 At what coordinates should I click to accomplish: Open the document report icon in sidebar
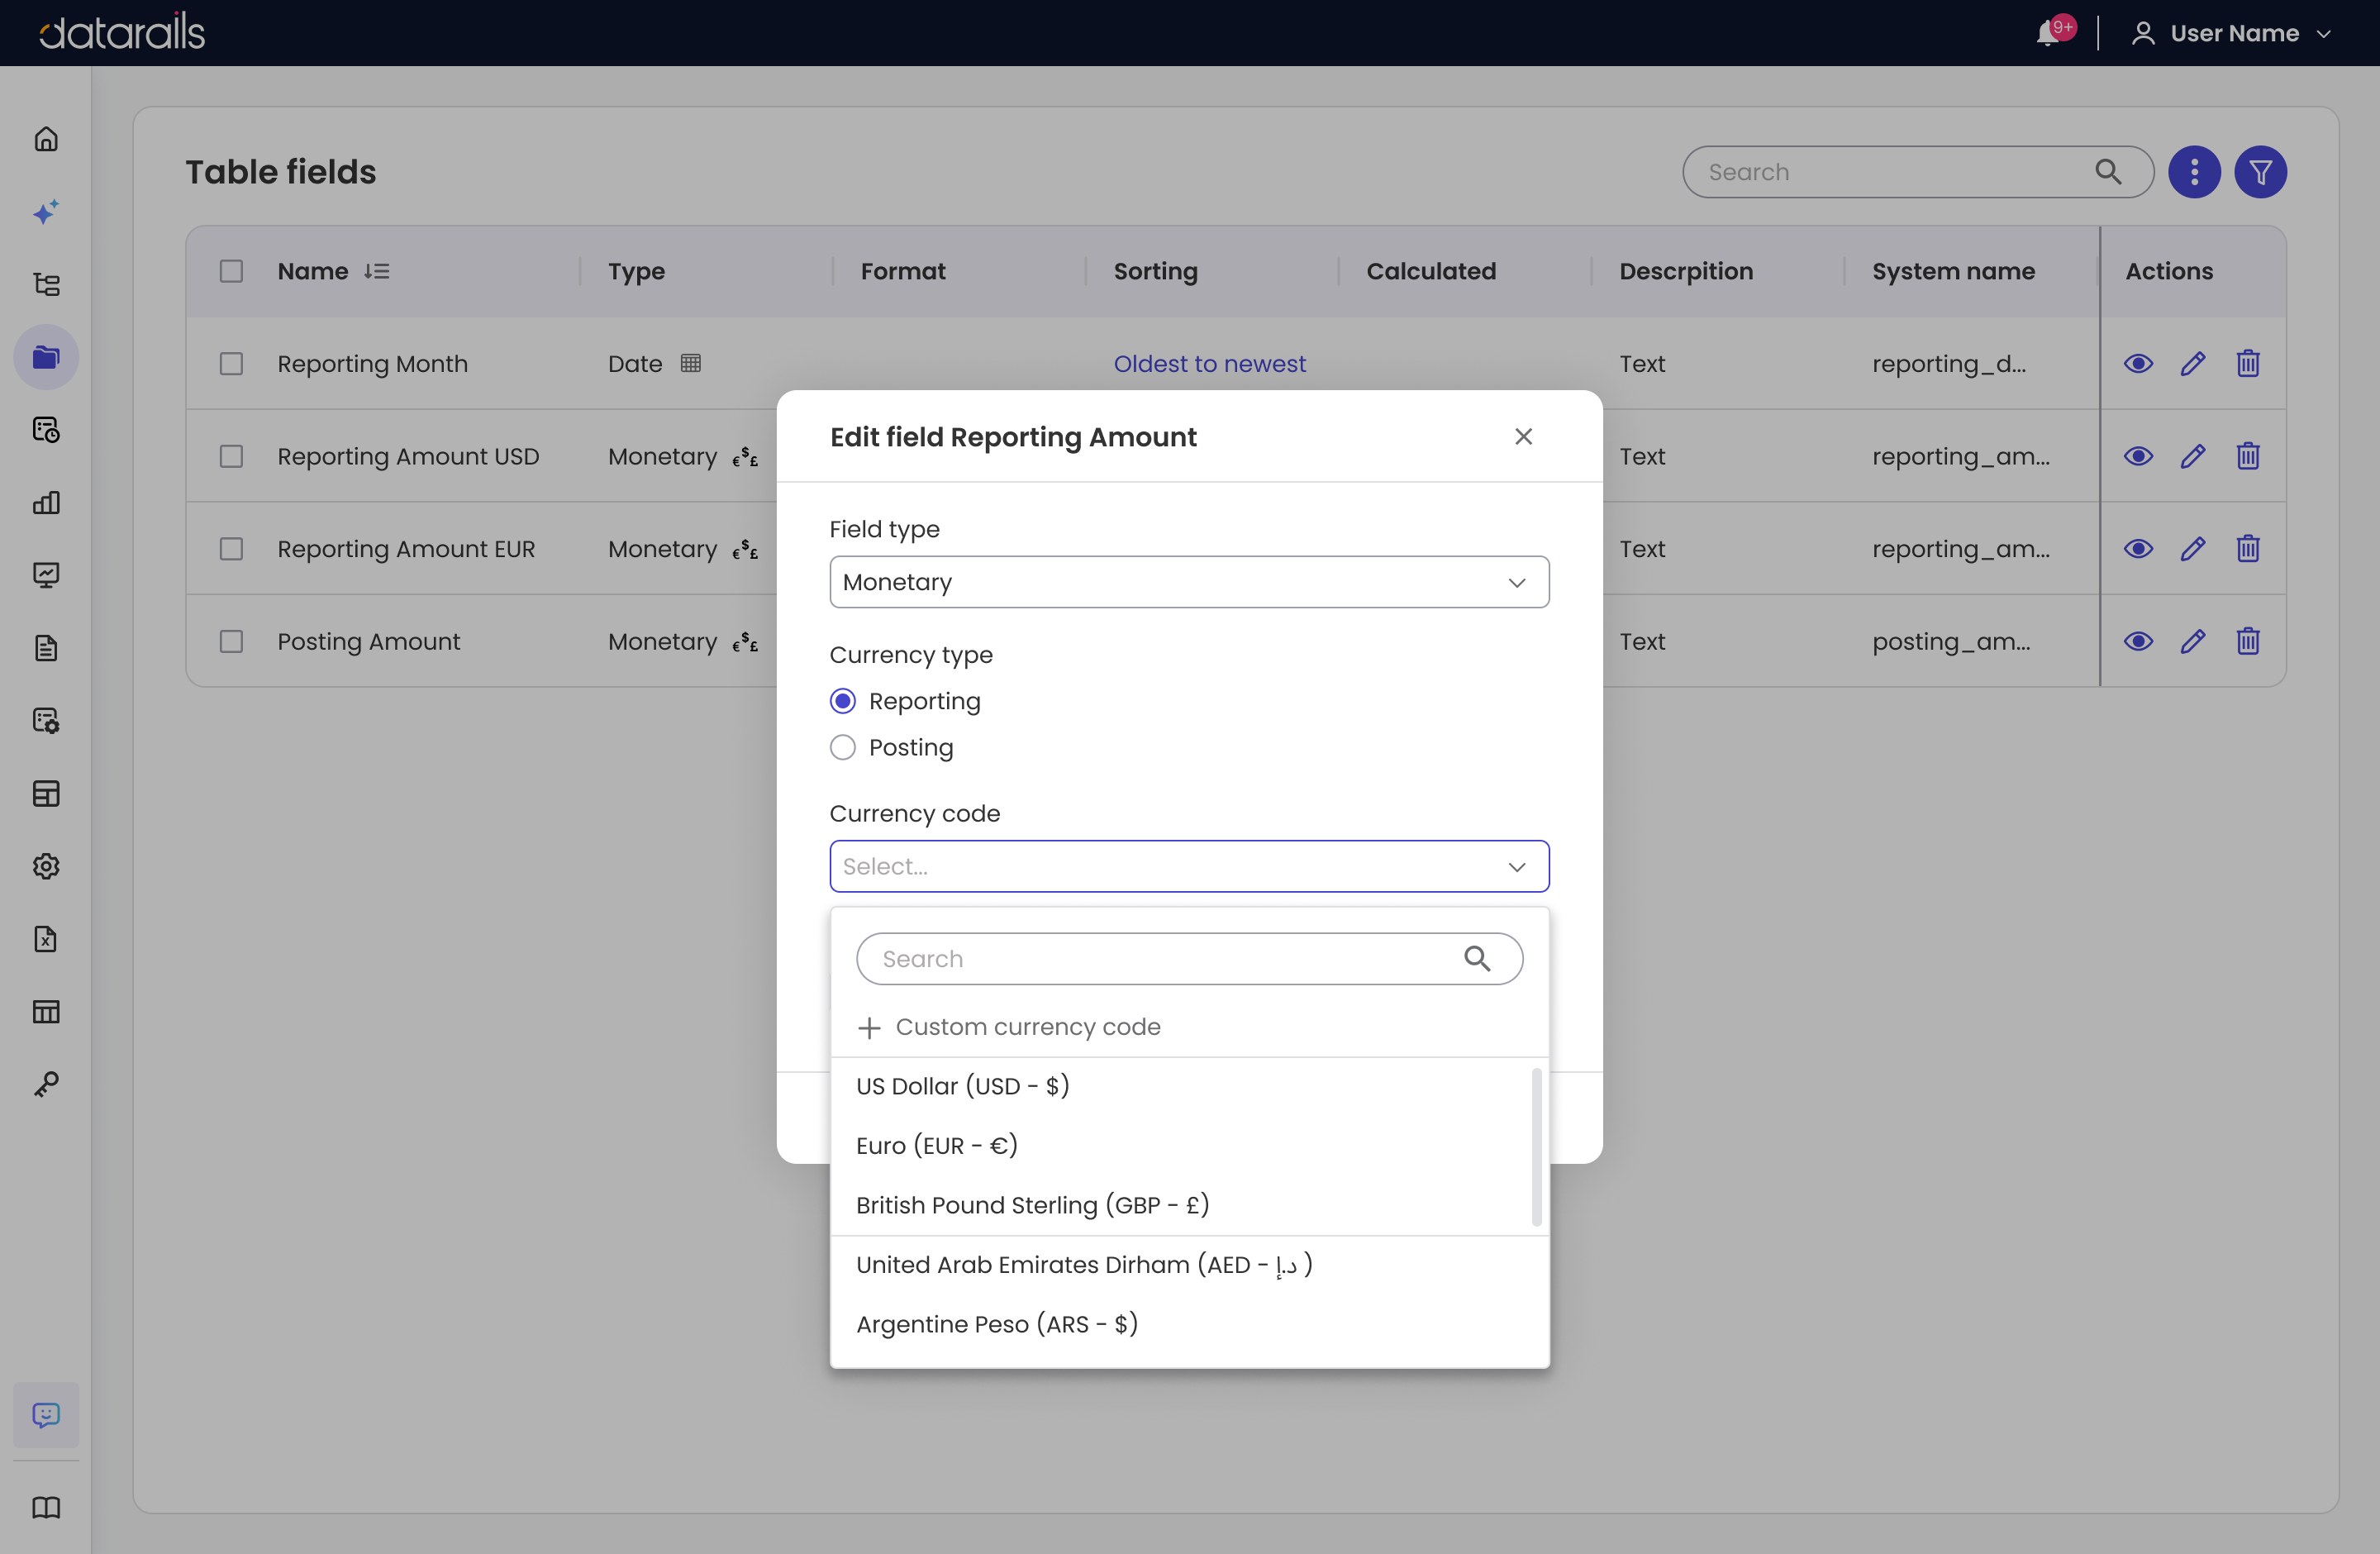pyautogui.click(x=46, y=648)
